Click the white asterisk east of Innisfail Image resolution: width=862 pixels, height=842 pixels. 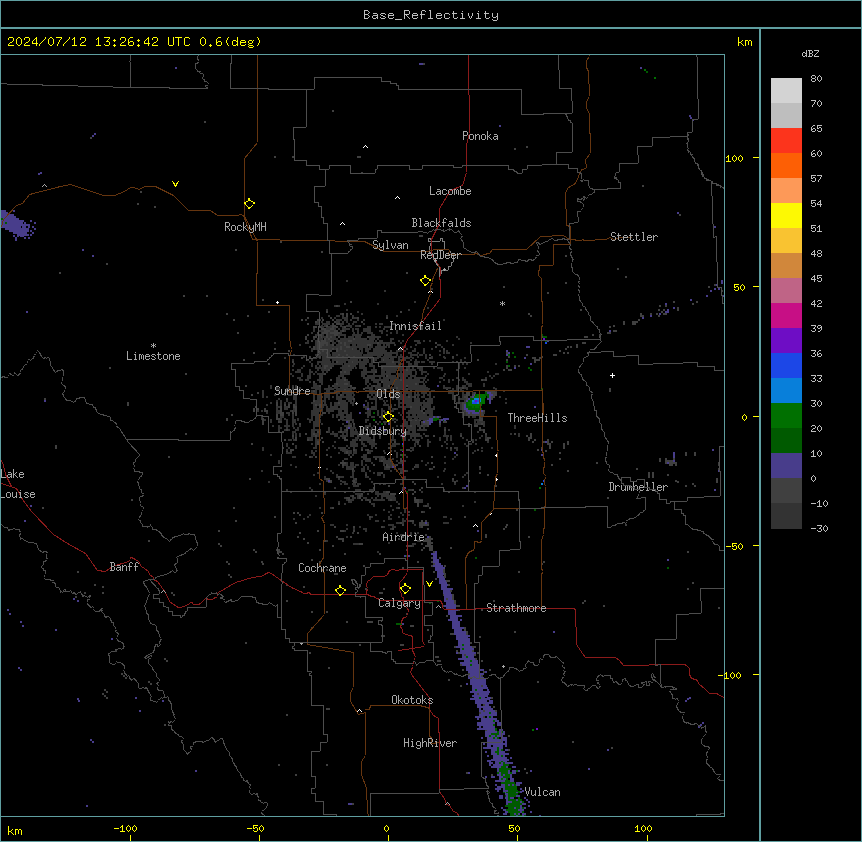502,303
